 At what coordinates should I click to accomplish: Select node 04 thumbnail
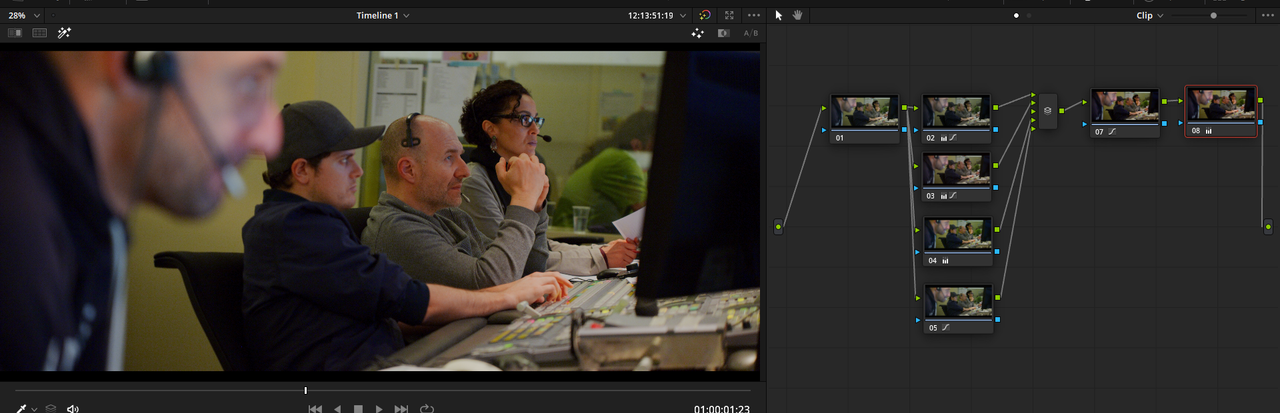(x=956, y=234)
